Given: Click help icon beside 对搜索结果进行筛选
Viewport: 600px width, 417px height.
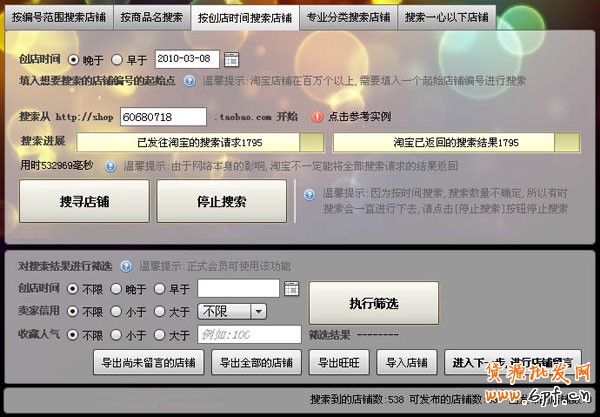Looking at the screenshot, I should pyautogui.click(x=127, y=266).
